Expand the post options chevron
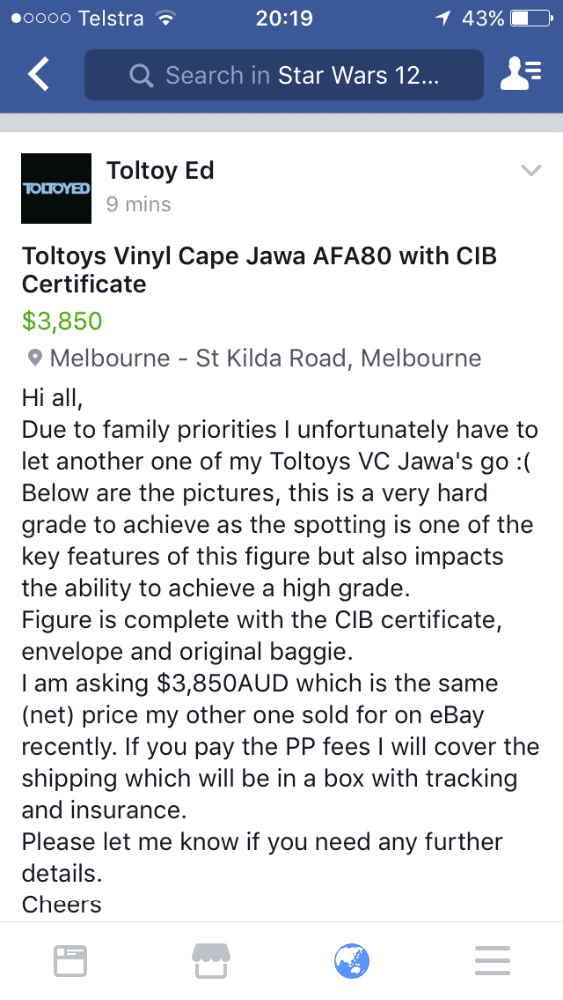The width and height of the screenshot is (563, 1000). click(531, 170)
